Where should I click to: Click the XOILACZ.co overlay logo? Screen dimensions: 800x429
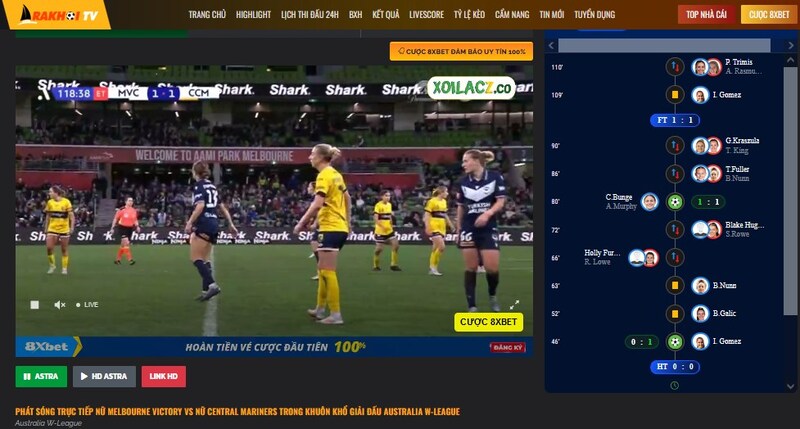tap(471, 88)
